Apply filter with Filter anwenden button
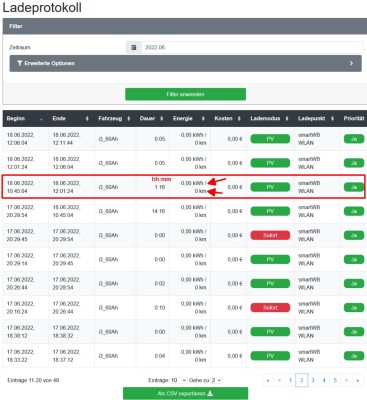367x400 pixels. point(185,94)
